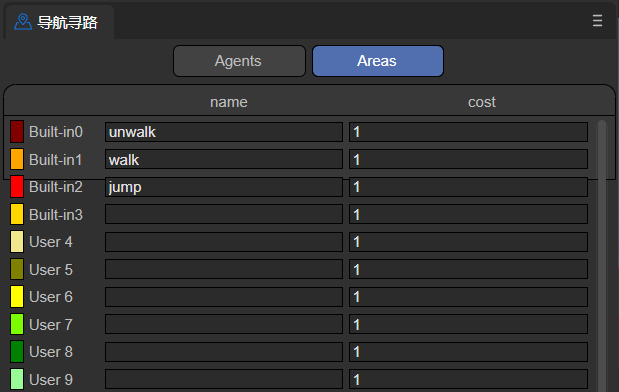The width and height of the screenshot is (619, 392).
Task: Click the red Built-in2 color swatch
Action: (17, 187)
